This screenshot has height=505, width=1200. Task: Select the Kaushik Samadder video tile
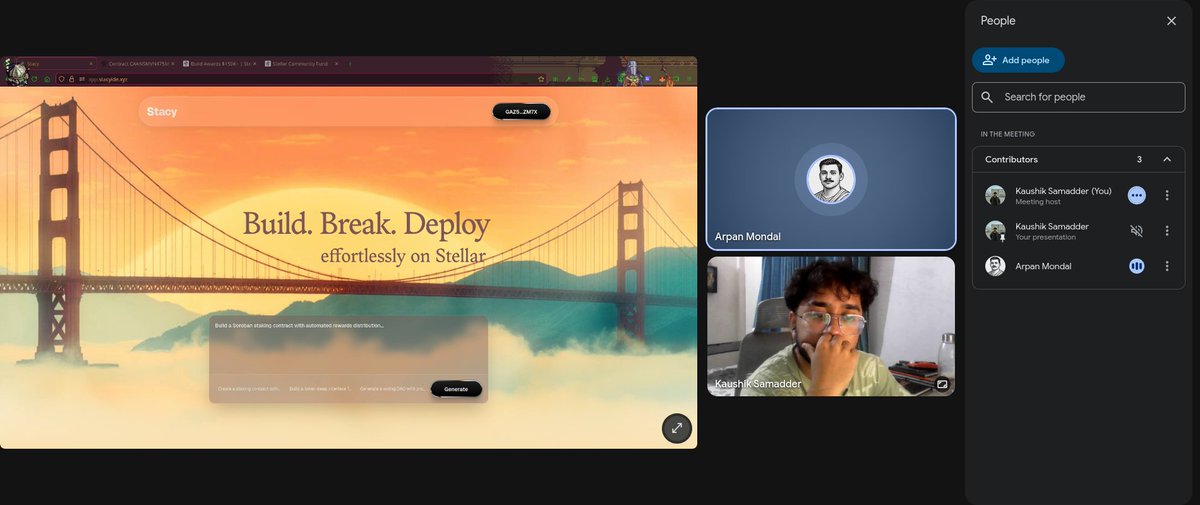pyautogui.click(x=831, y=326)
